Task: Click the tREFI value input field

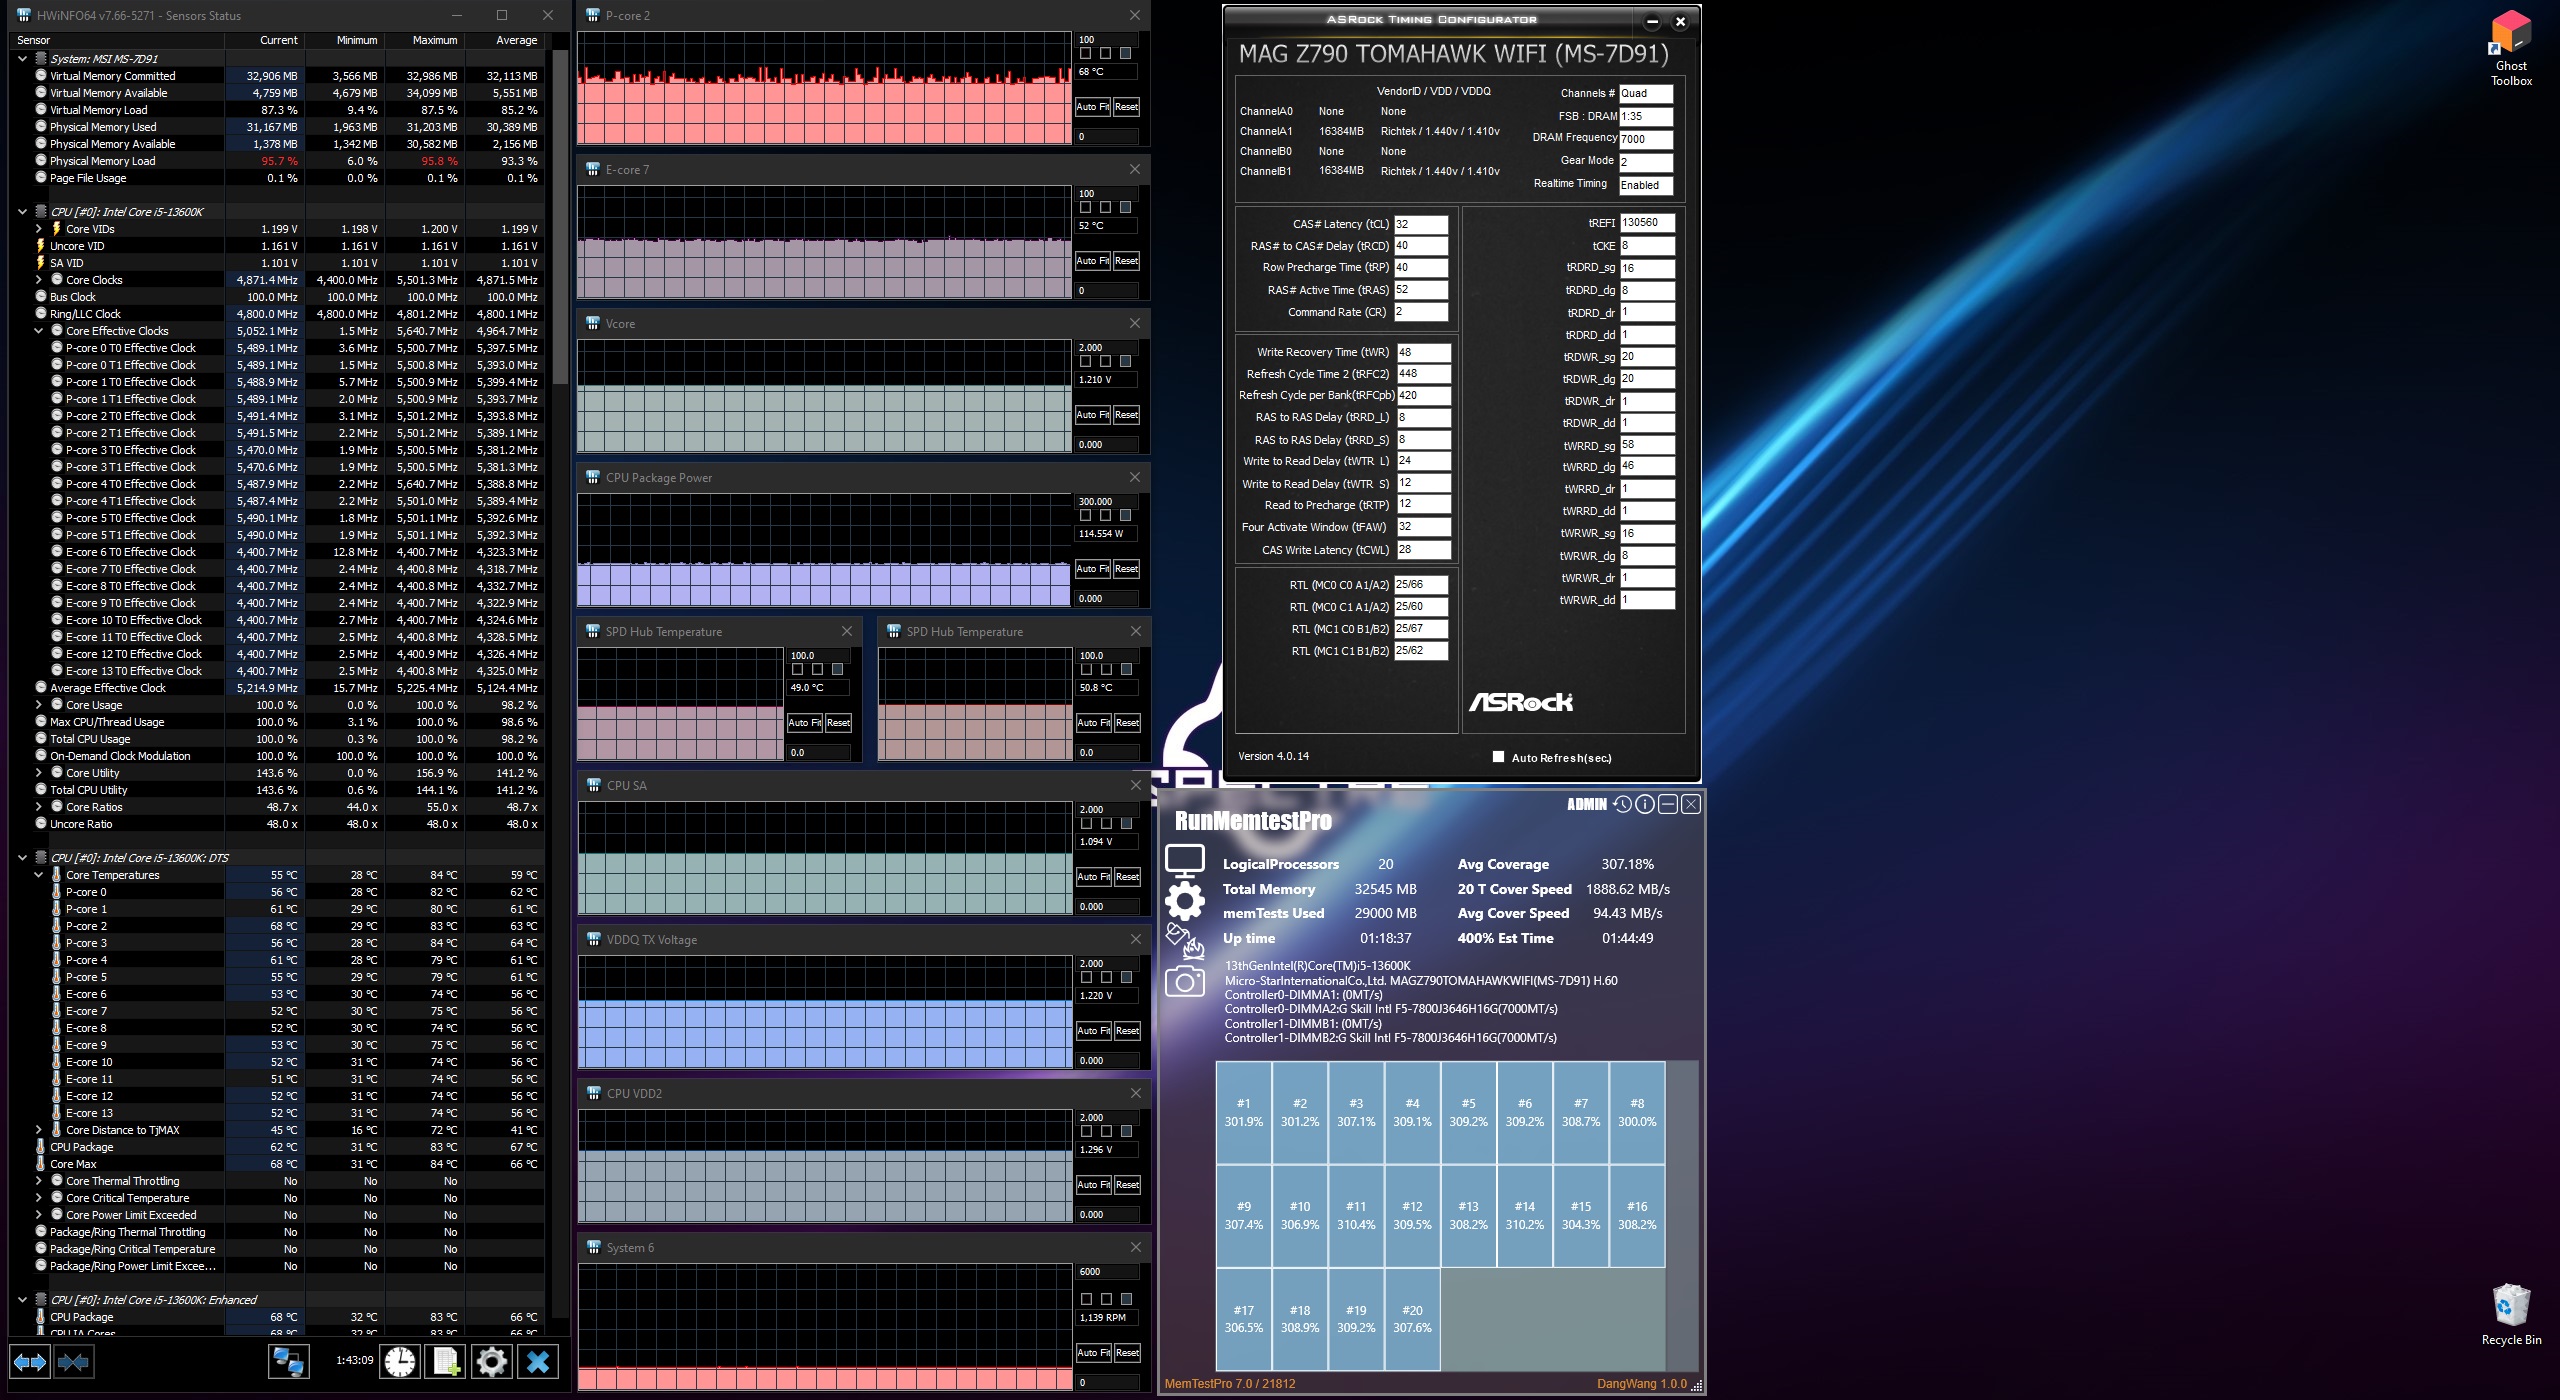Action: click(x=1646, y=223)
